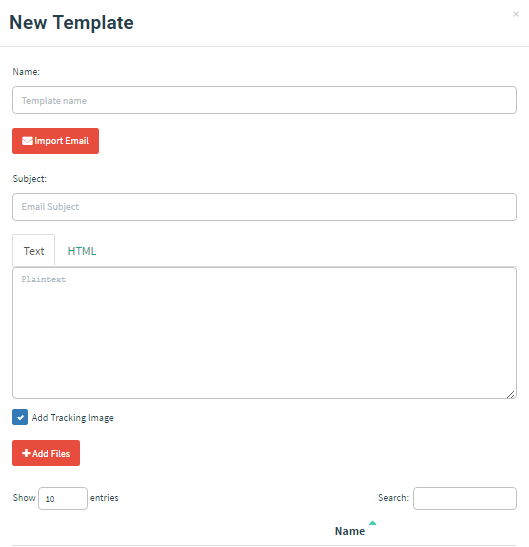Focus the Search box for attachments
Viewport: 529px width, 547px height.
coord(465,499)
